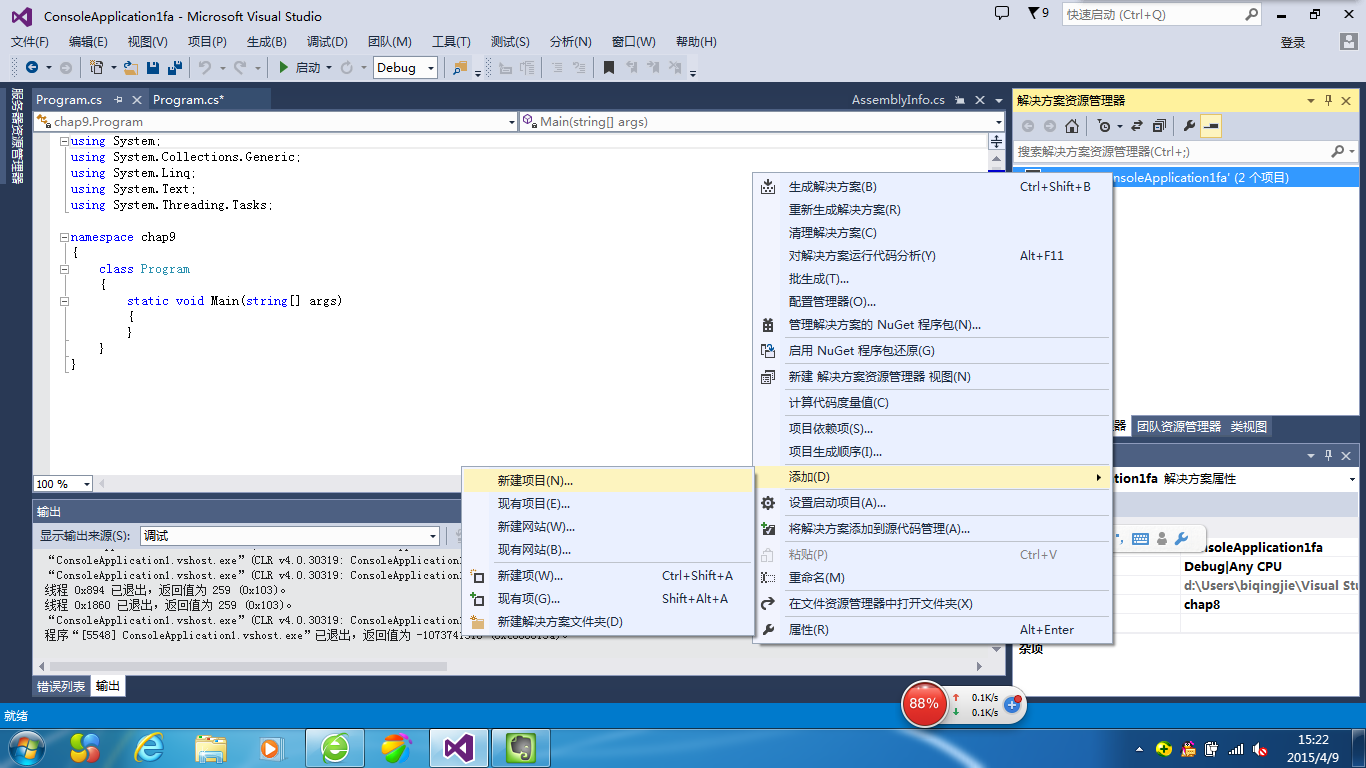Open the 工具(T) menu
The image size is (1366, 768).
(x=451, y=41)
